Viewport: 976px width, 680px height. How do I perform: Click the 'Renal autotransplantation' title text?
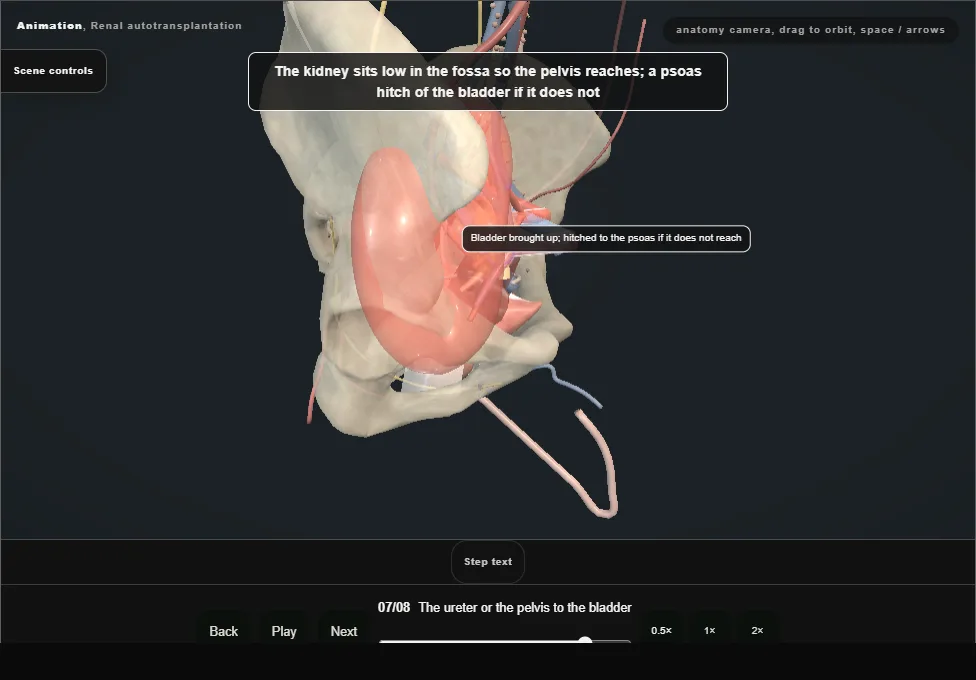coord(166,26)
